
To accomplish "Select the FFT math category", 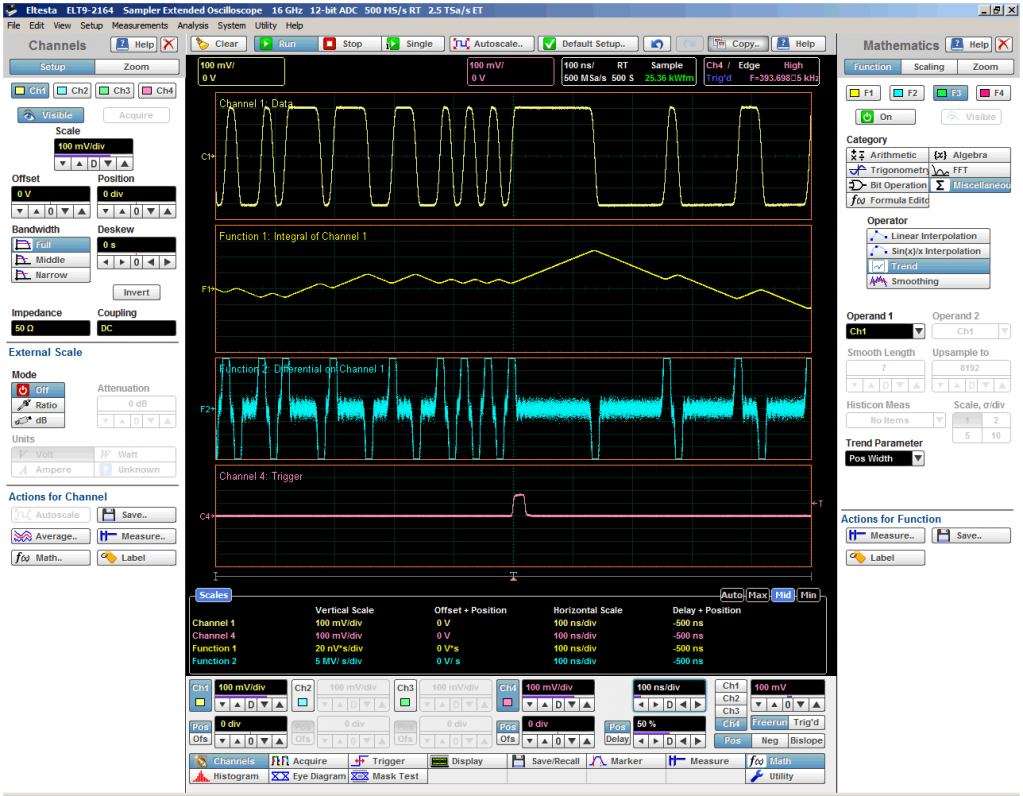I will [969, 170].
